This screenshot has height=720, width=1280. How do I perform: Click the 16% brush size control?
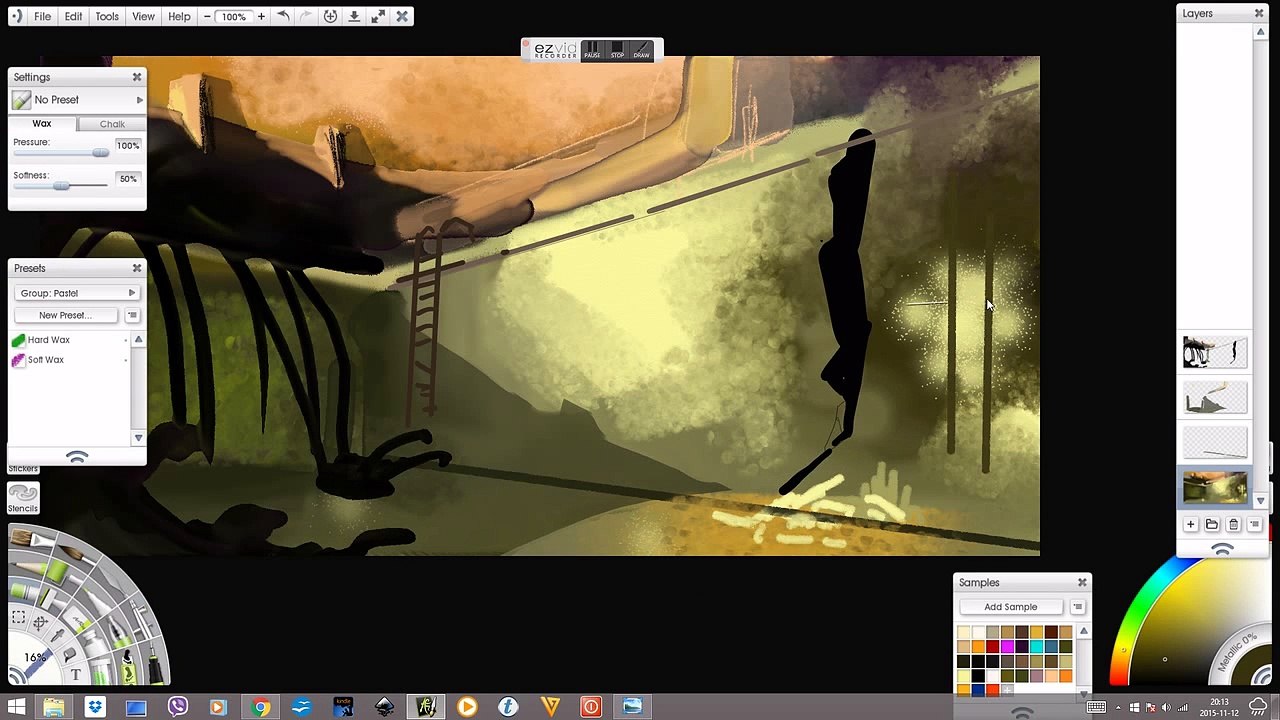tap(35, 657)
